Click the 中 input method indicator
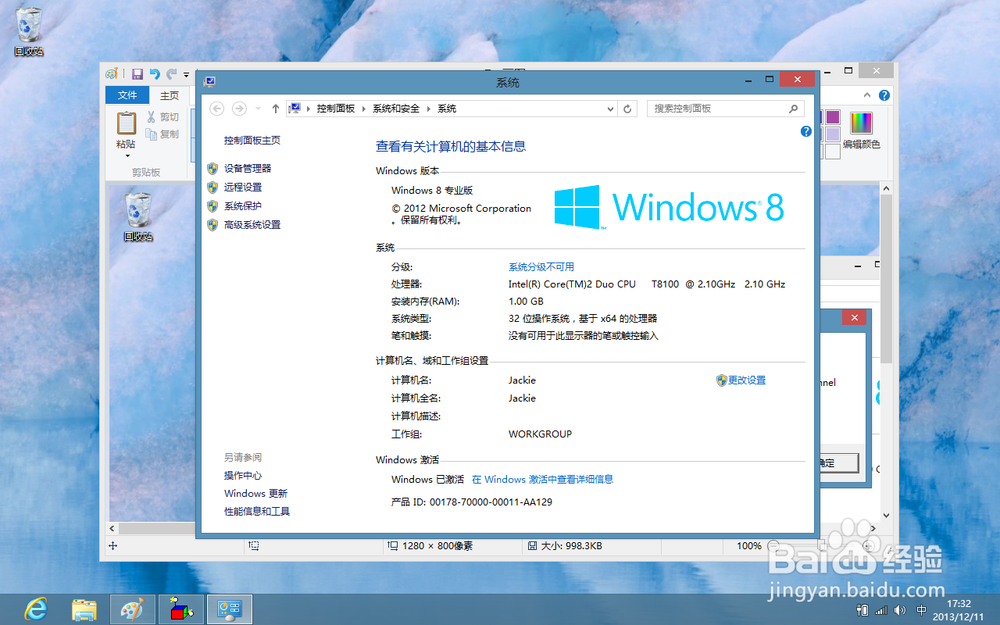This screenshot has height=625, width=1000. (921, 610)
